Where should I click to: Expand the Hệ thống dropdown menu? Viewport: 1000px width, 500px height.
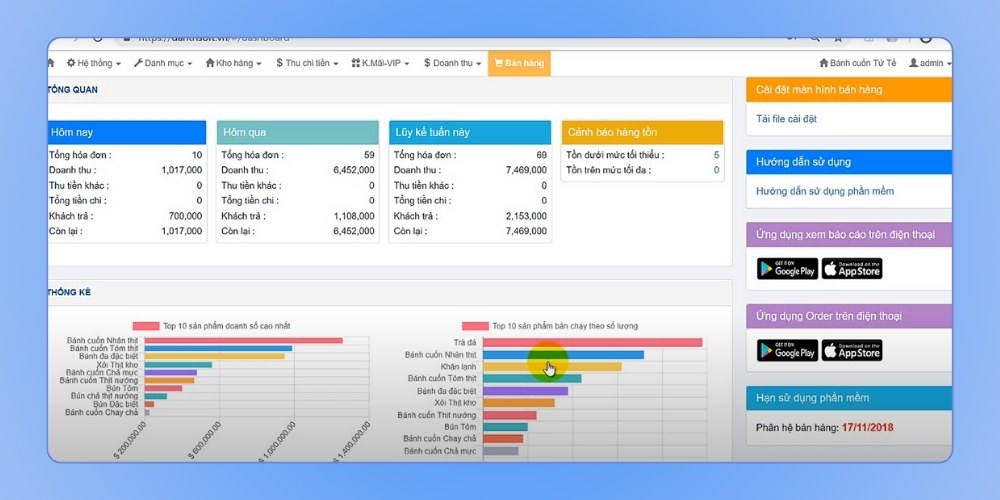[x=94, y=63]
